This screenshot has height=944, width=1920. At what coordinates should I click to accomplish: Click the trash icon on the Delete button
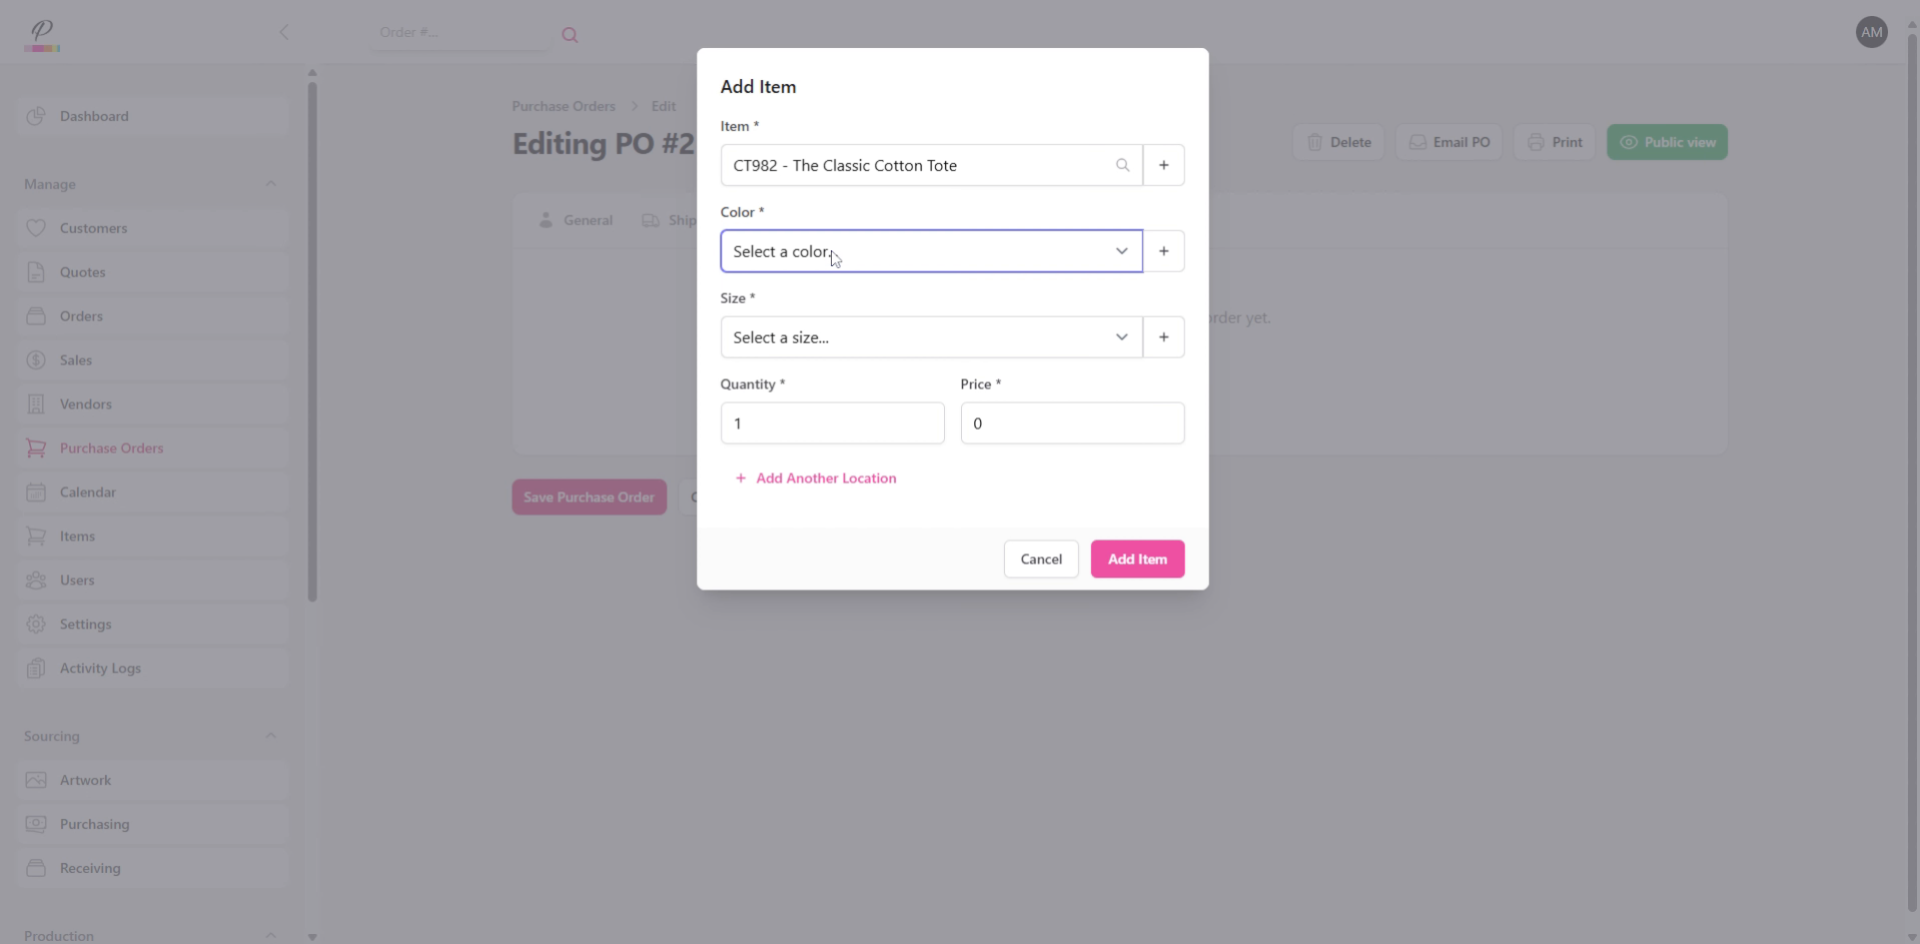(x=1315, y=141)
